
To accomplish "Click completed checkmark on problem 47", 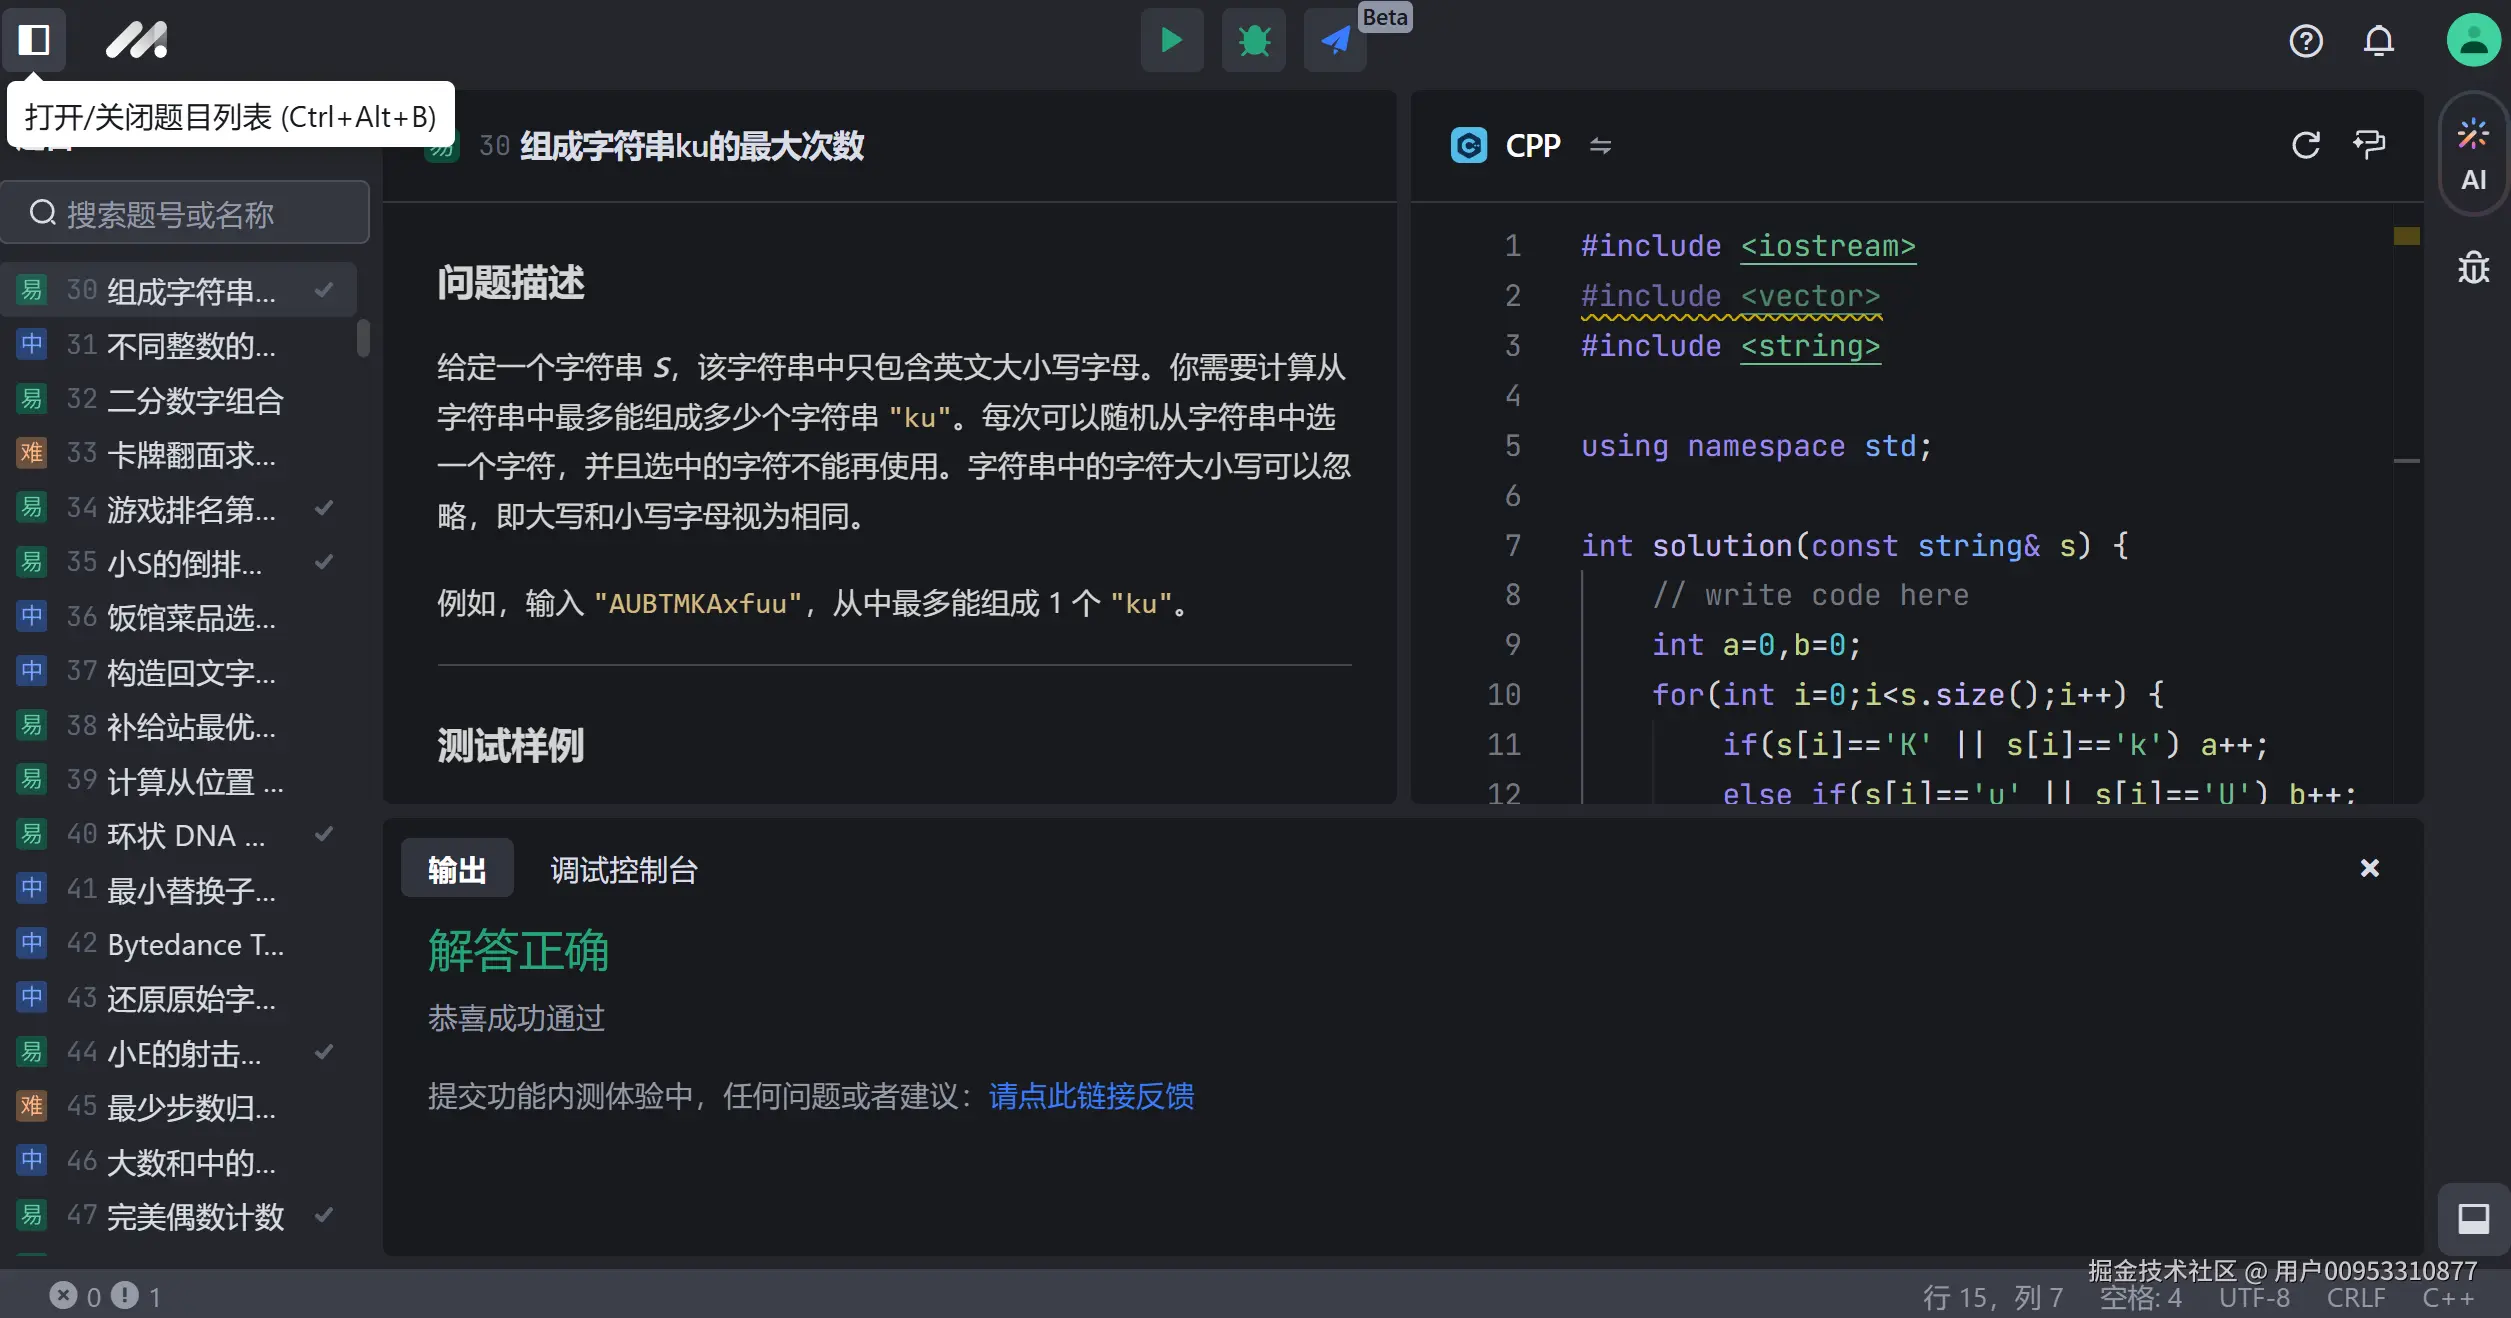I will click(x=324, y=1216).
